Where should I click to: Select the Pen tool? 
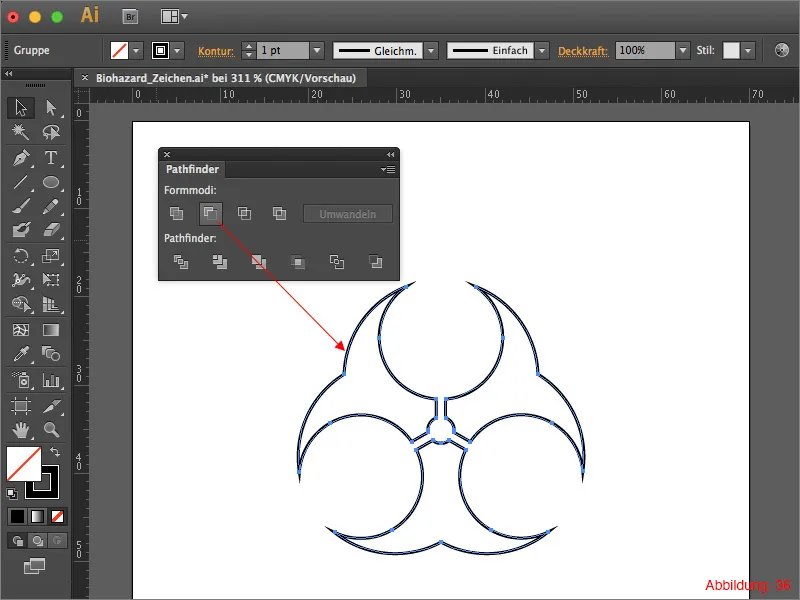point(21,158)
